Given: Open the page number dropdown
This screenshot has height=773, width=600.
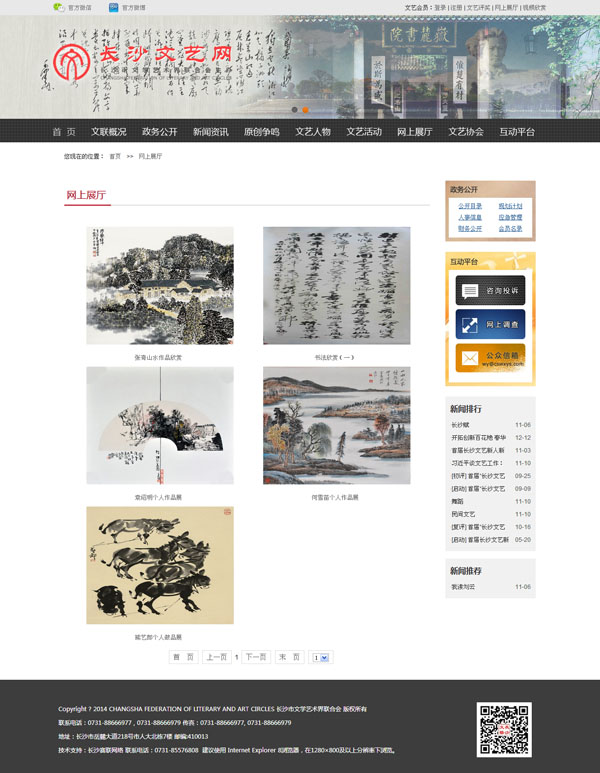Looking at the screenshot, I should 320,657.
